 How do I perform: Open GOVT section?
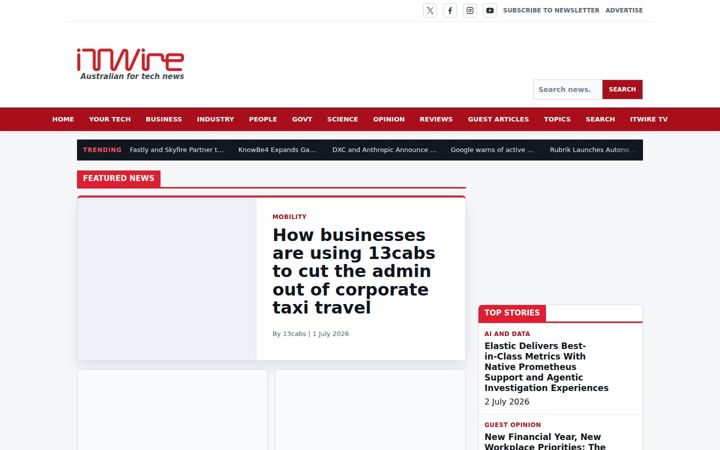tap(302, 119)
